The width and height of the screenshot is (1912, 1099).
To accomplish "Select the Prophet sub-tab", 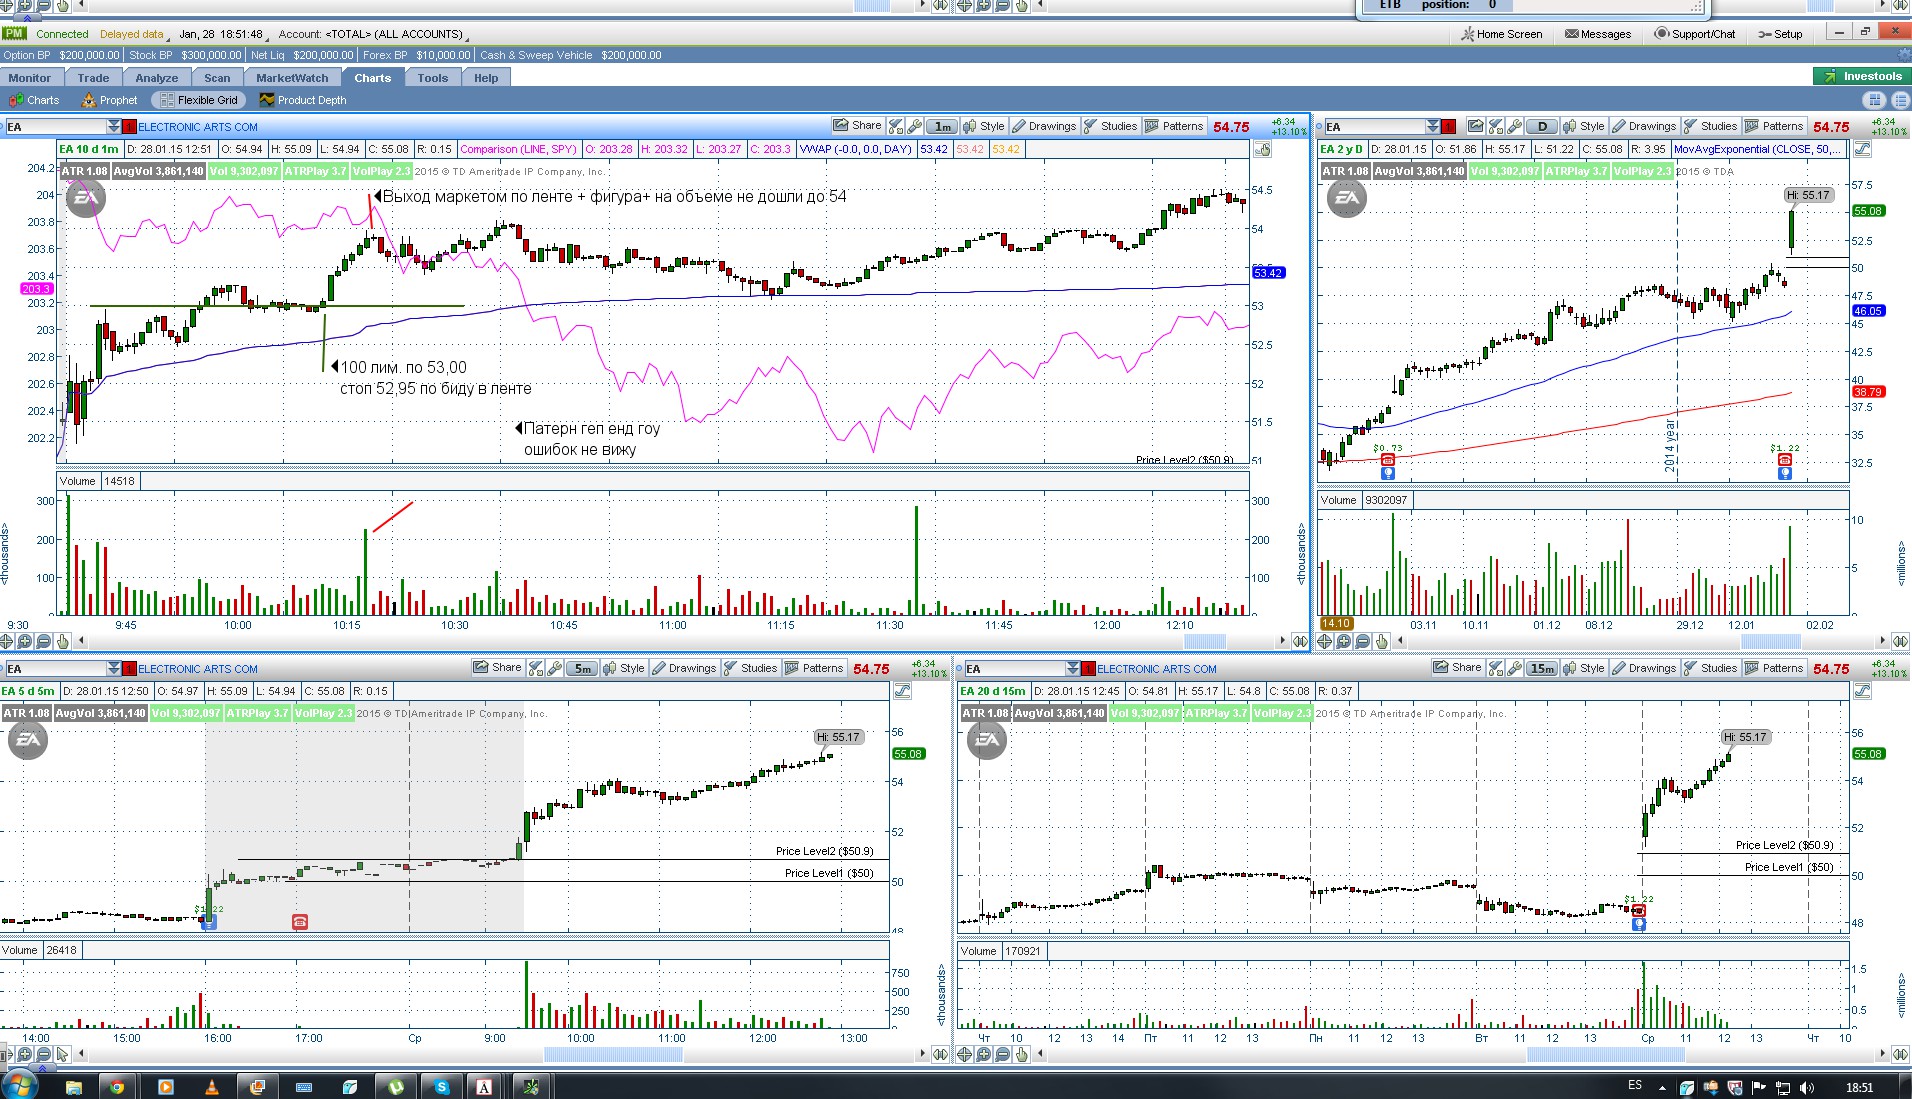I will (109, 100).
